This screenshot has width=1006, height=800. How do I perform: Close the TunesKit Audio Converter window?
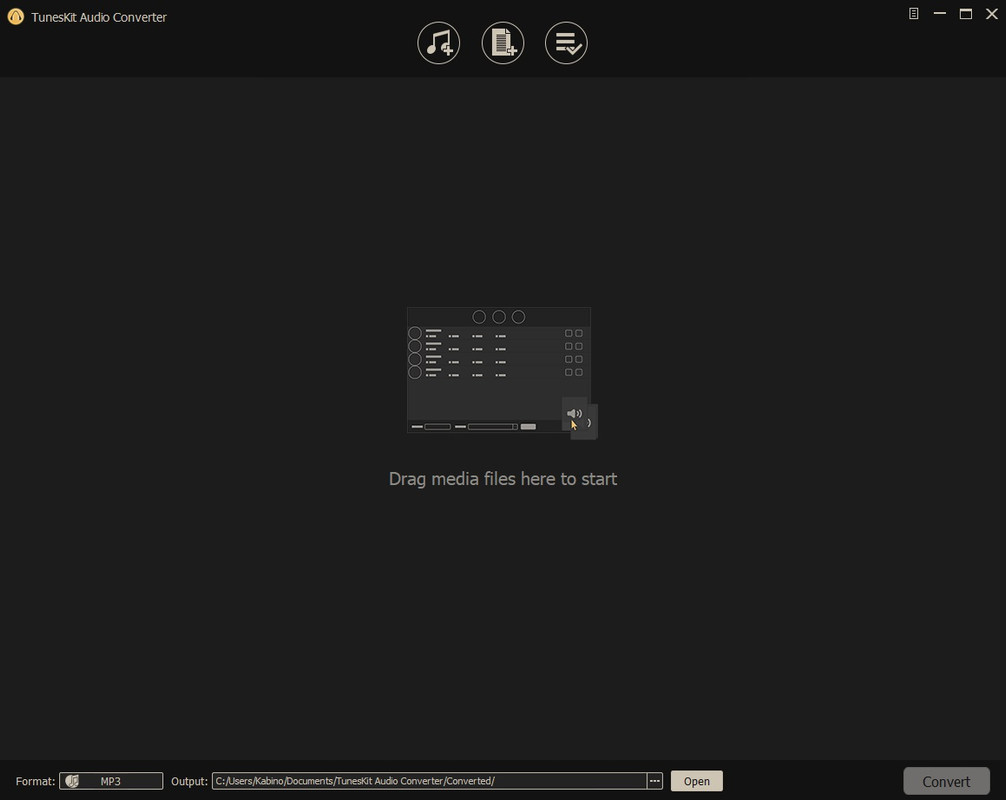tap(992, 13)
